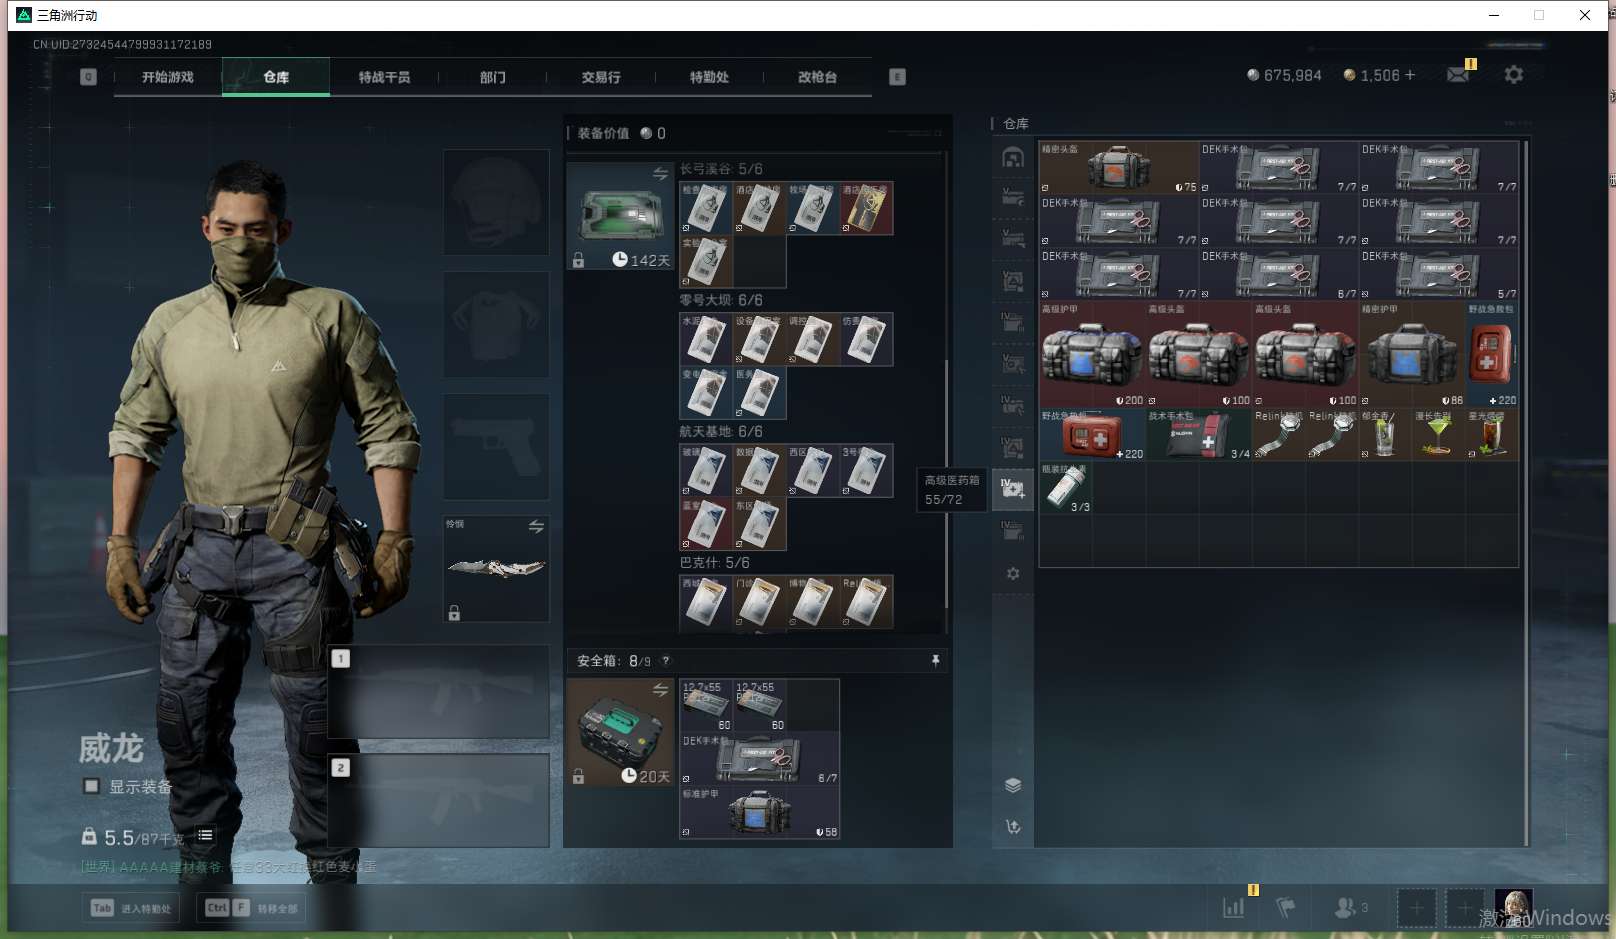This screenshot has height=939, width=1616.
Task: Swap icon on knife slot
Action: pos(536,526)
